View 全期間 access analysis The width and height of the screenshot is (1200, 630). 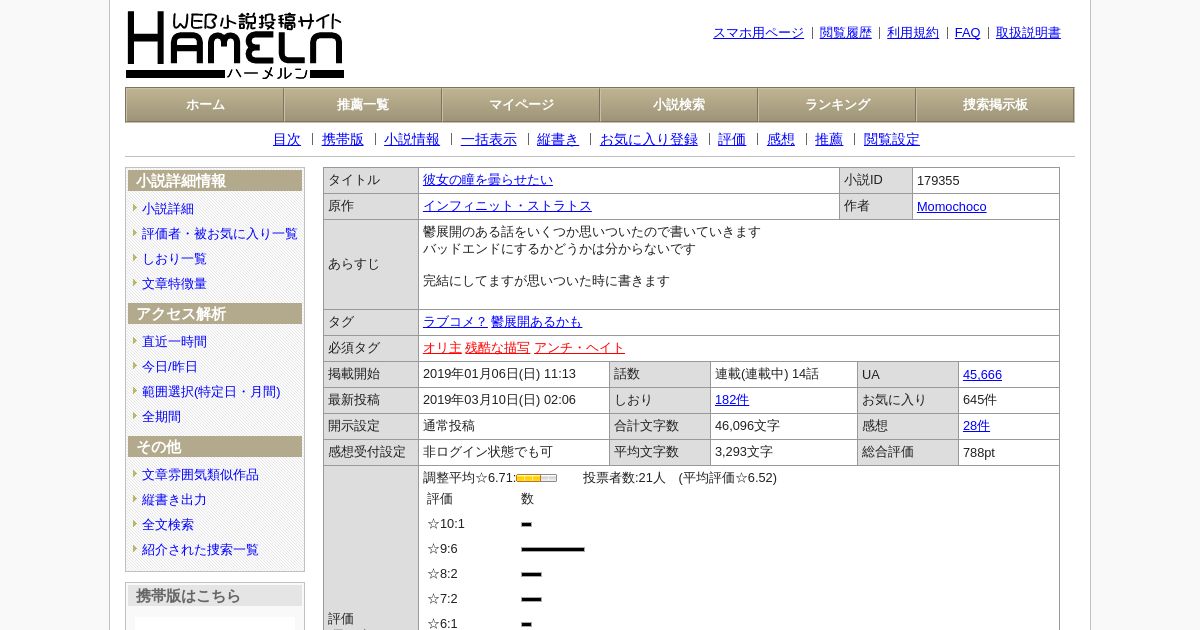[x=161, y=417]
